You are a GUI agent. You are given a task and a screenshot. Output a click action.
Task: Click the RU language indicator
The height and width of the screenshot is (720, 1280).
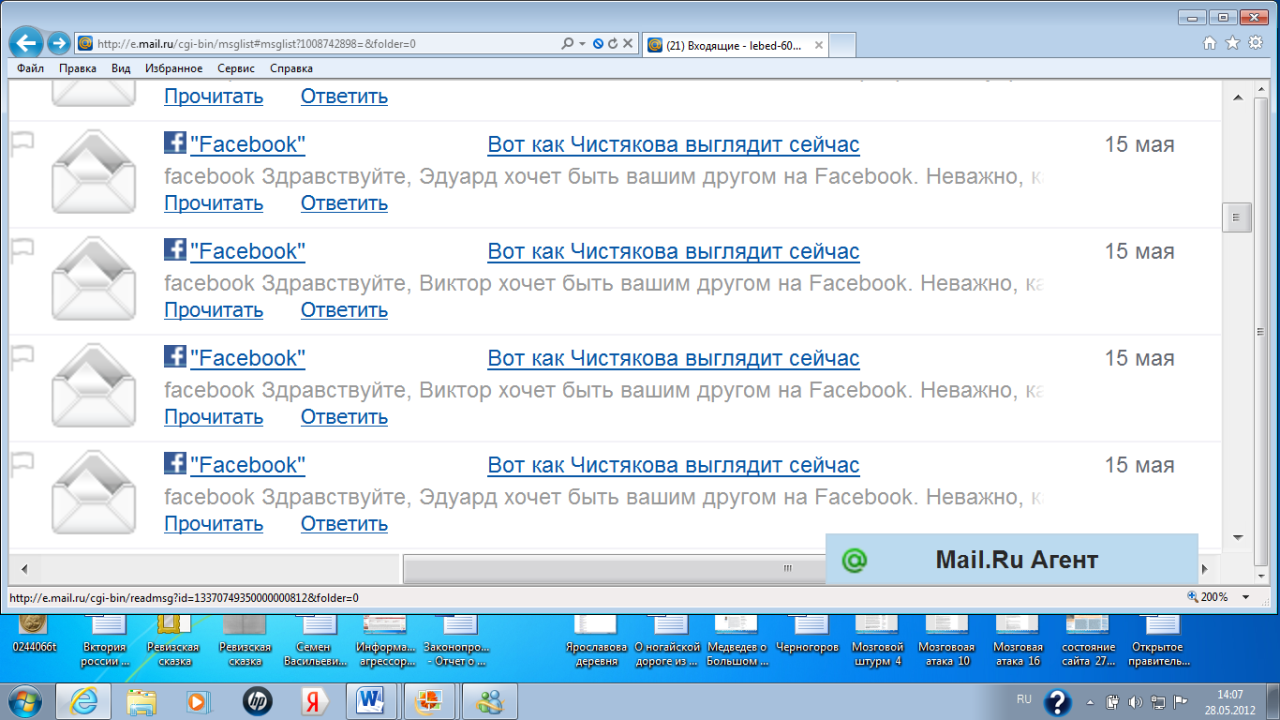[x=1024, y=698]
